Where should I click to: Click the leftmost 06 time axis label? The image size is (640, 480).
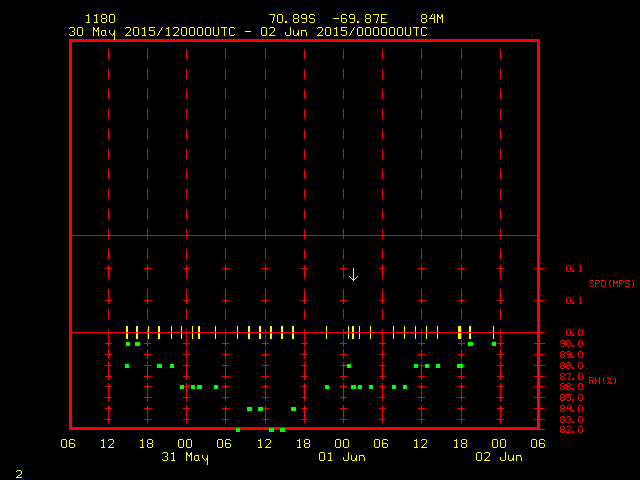[68, 444]
